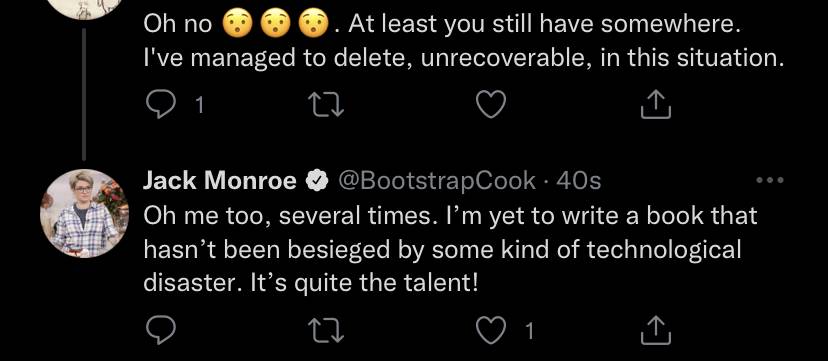The width and height of the screenshot is (828, 361).
Task: Toggle like heart on Jack Monroe's tweet
Action: pyautogui.click(x=491, y=330)
